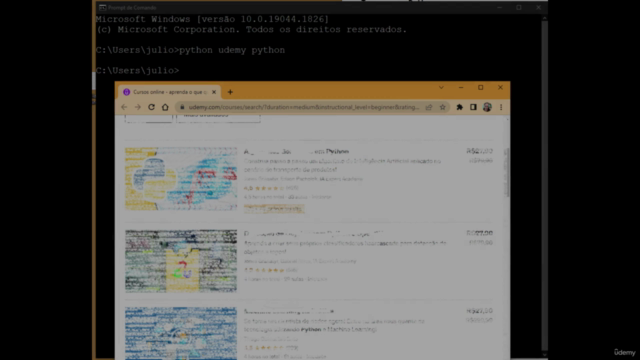640x360 pixels.
Task: Click the bestseller badge on first course
Action: click(274, 209)
